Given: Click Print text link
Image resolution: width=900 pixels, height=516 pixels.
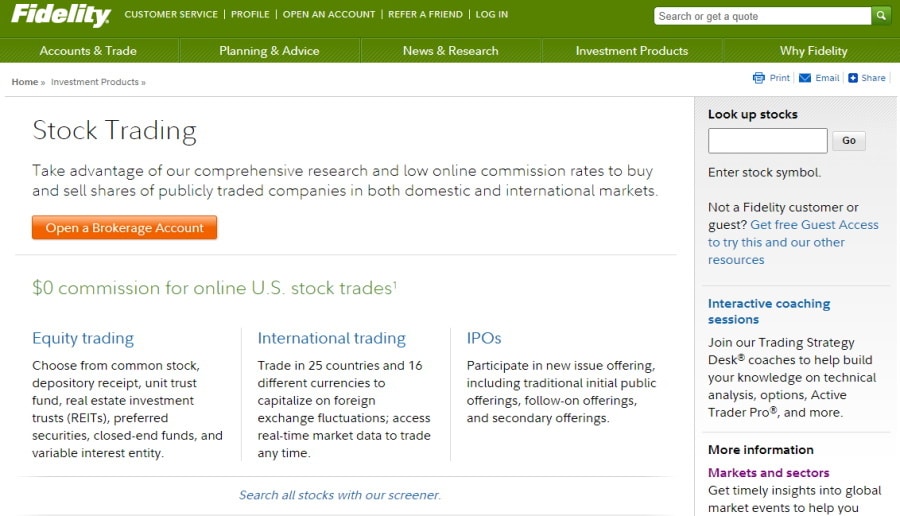Looking at the screenshot, I should tap(779, 78).
